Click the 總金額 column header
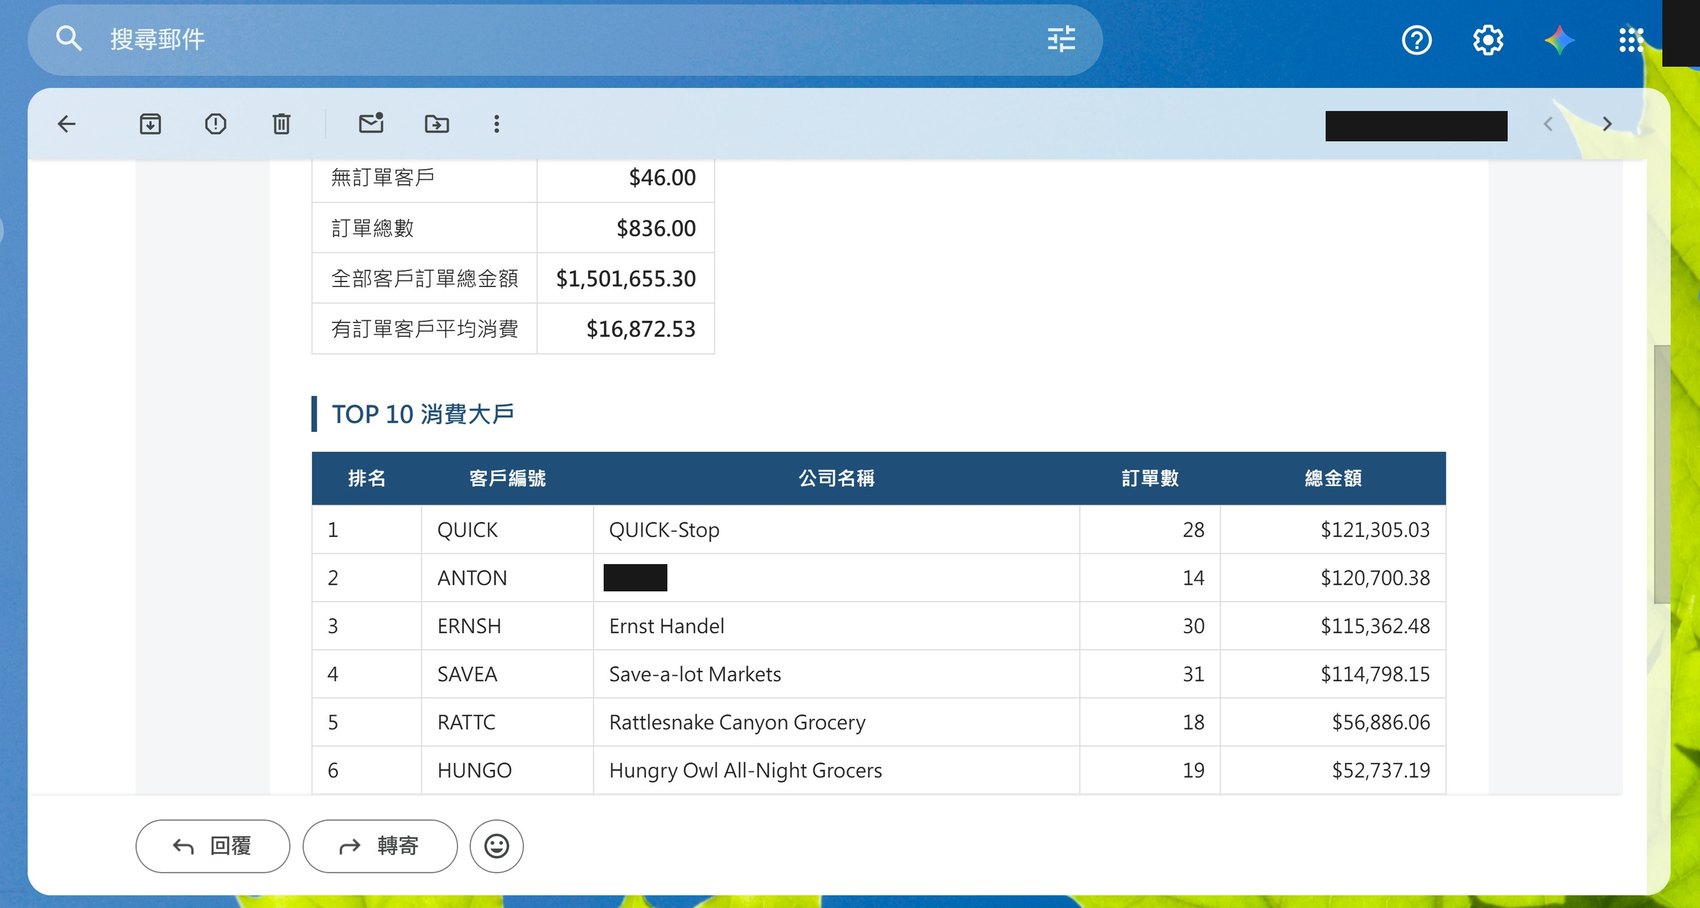The height and width of the screenshot is (908, 1700). [1333, 478]
